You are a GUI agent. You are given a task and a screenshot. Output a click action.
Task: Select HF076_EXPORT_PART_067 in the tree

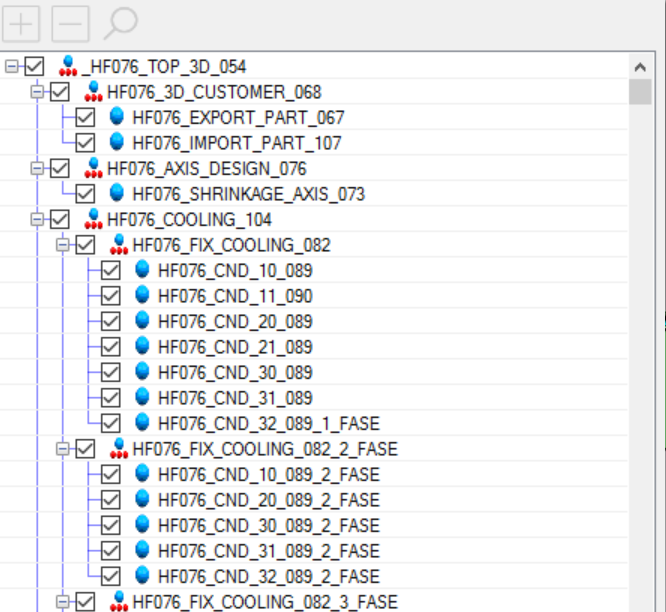pos(238,118)
